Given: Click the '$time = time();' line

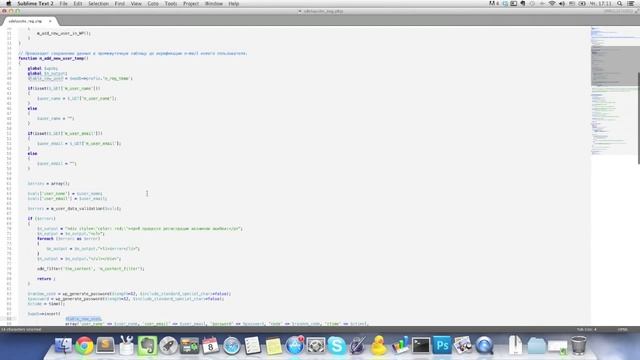Looking at the screenshot, I should (46, 304).
